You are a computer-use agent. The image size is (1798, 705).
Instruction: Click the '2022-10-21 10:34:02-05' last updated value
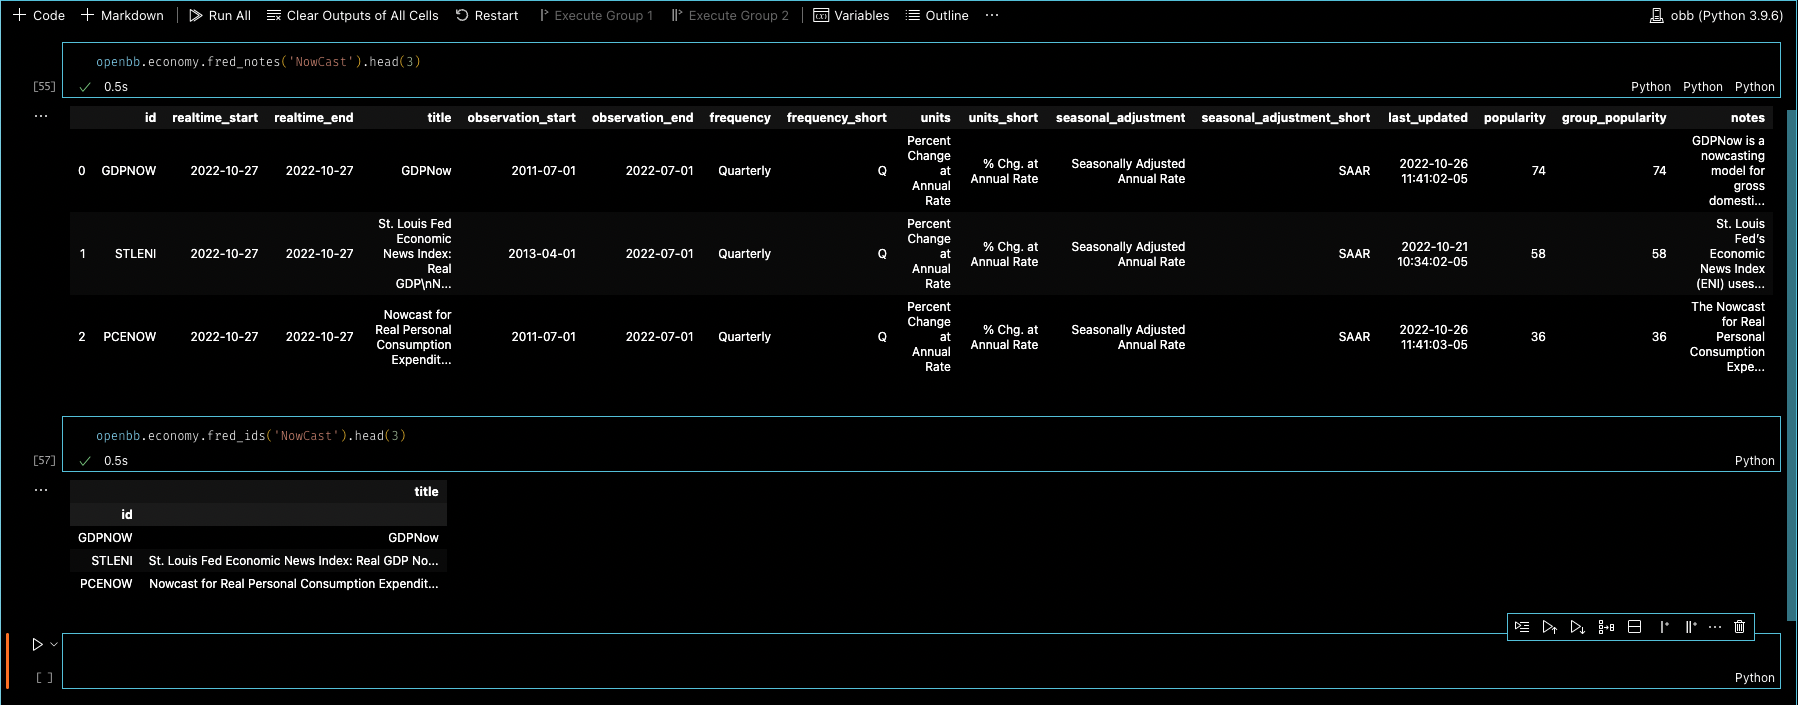click(1432, 254)
